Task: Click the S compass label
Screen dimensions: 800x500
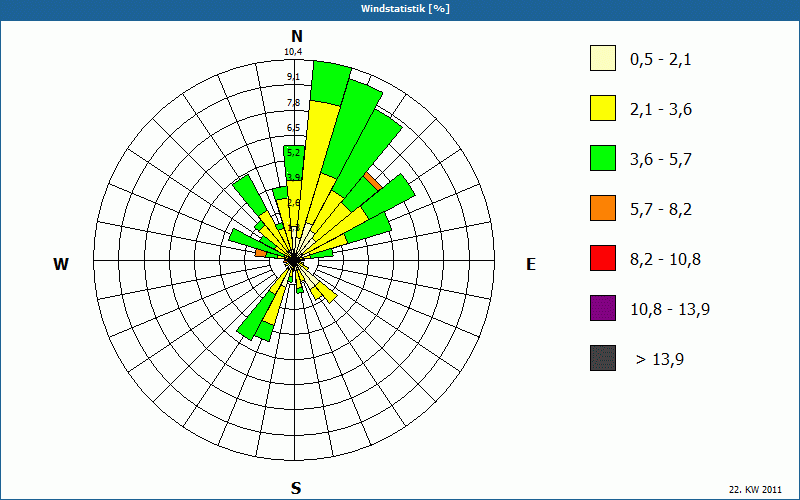Action: pos(296,489)
